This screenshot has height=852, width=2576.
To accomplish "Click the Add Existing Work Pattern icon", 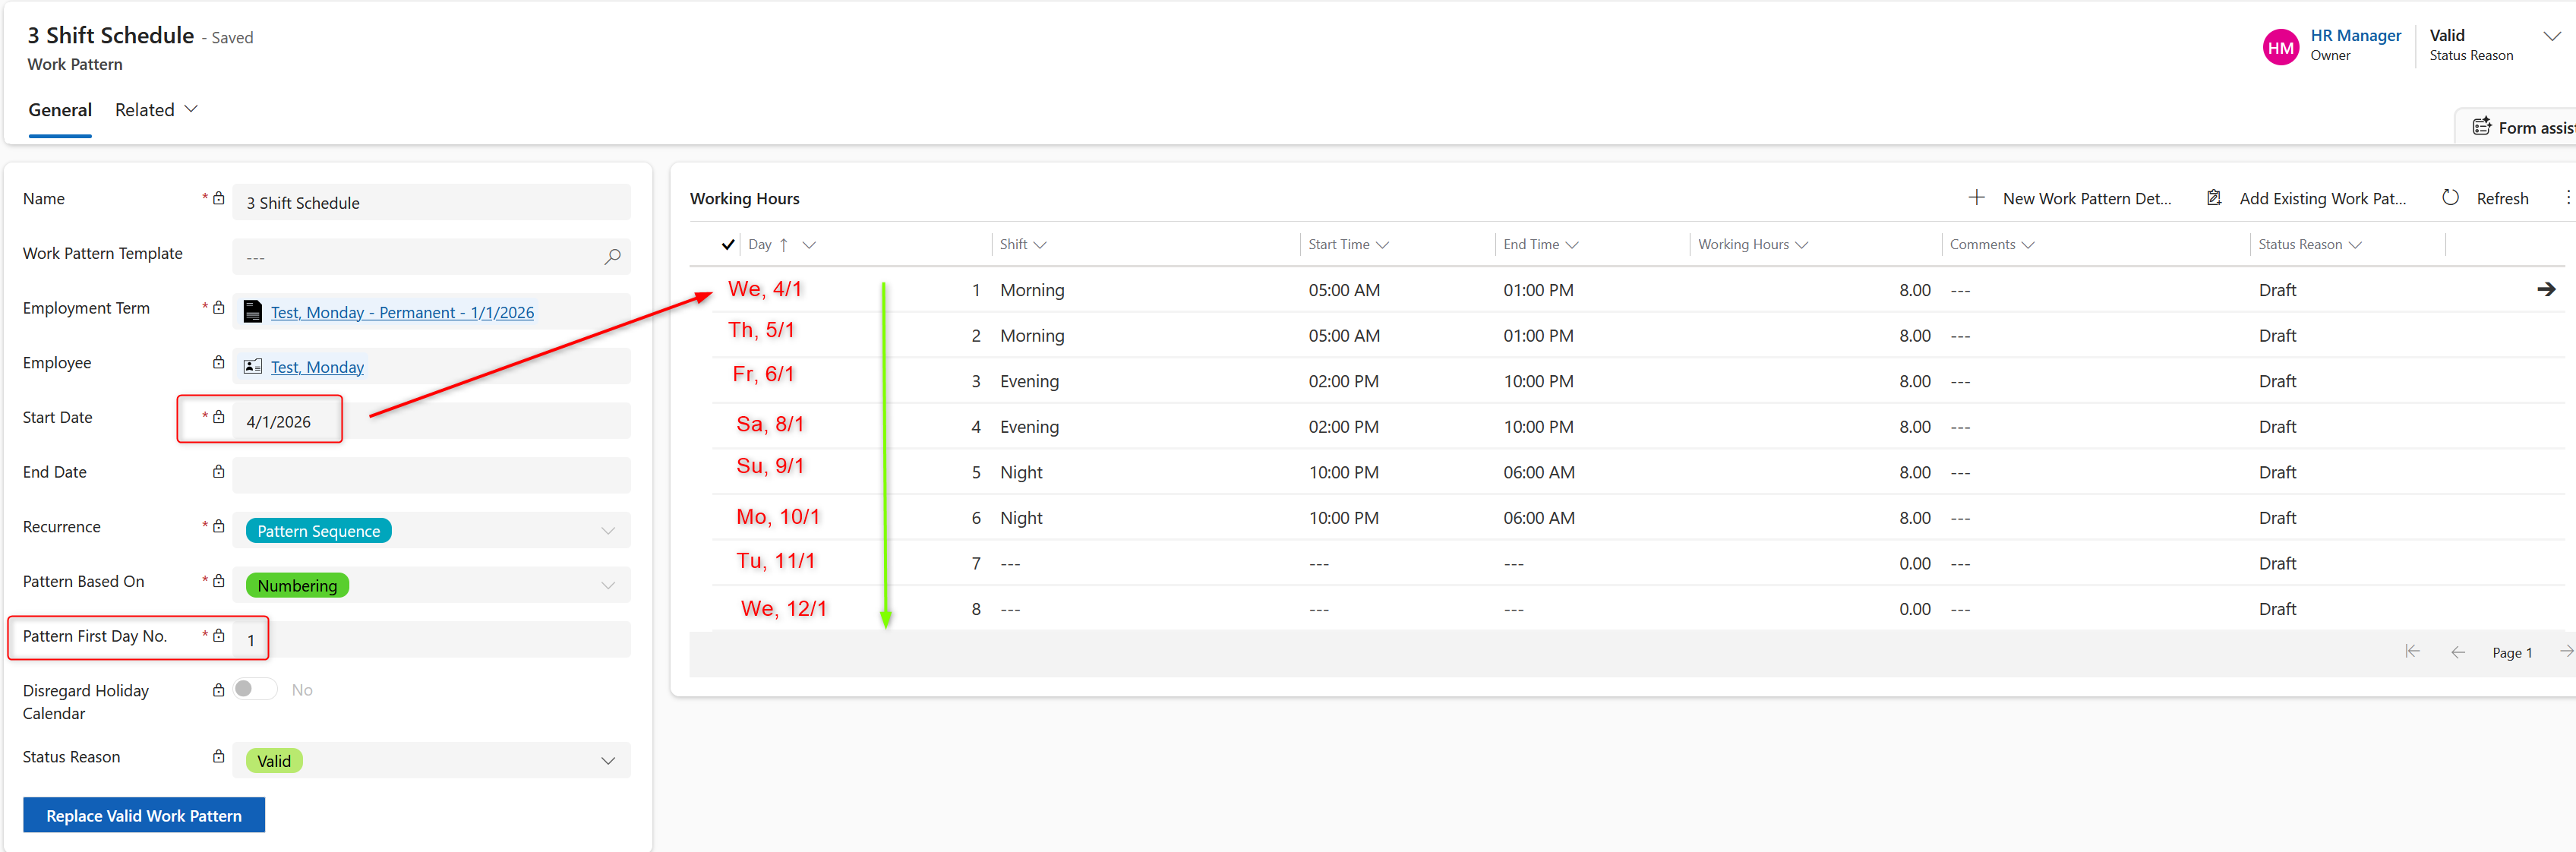I will pos(2214,198).
